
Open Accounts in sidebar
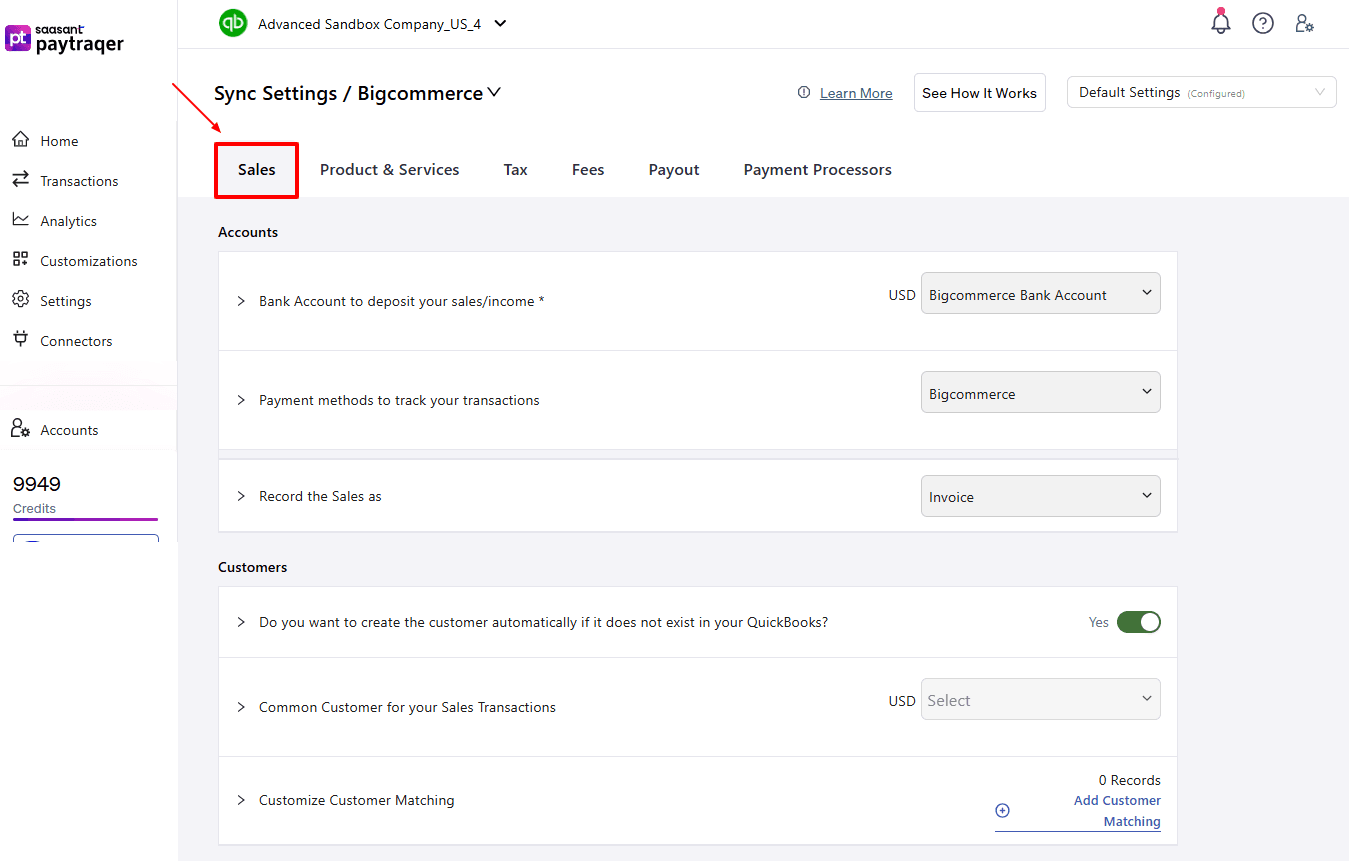coord(69,430)
